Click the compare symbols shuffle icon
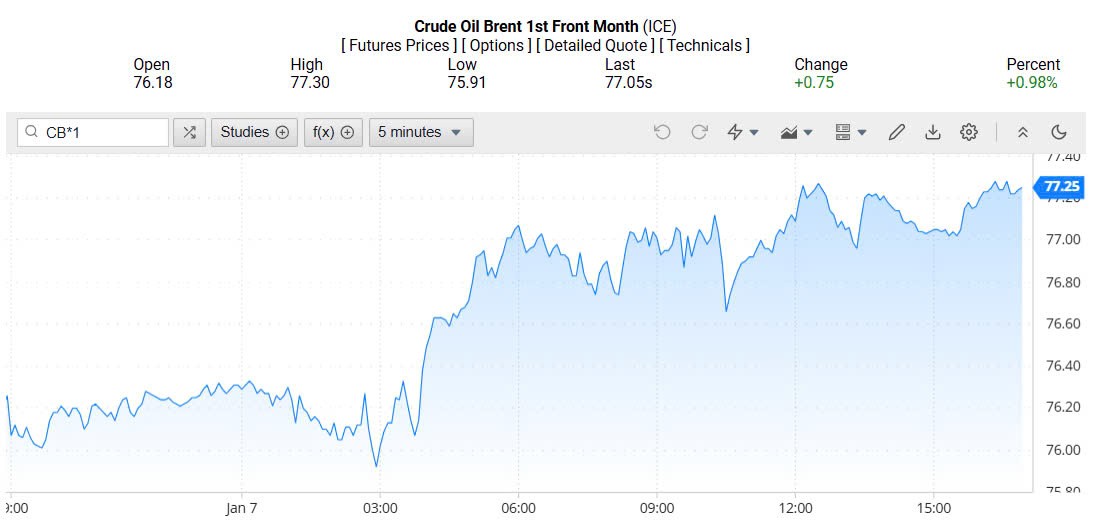This screenshot has height=521, width=1104. pos(190,132)
